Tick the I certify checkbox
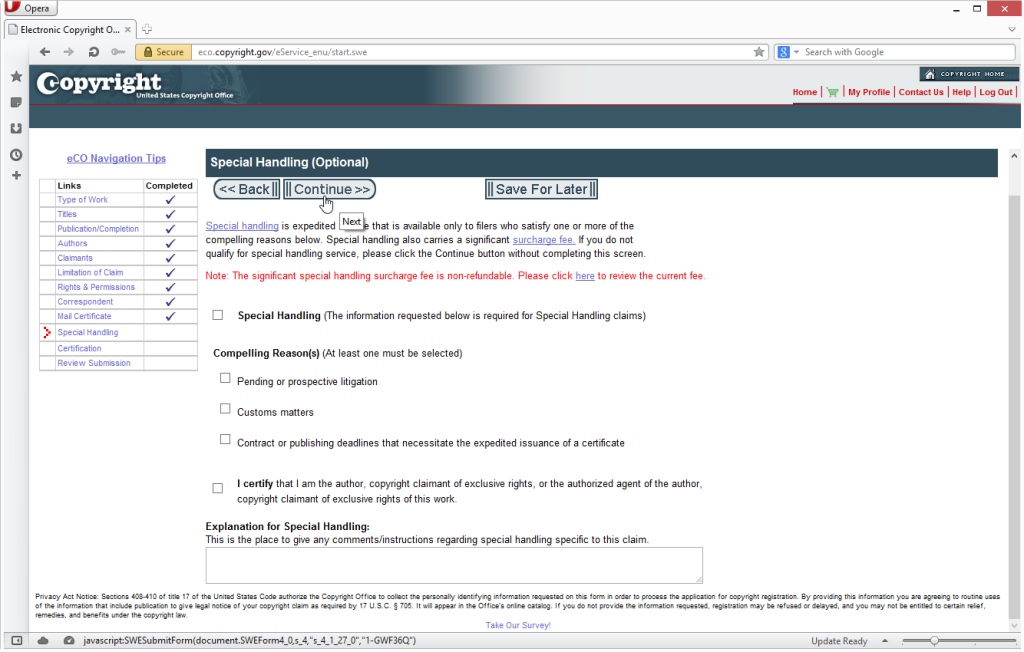1024x652 pixels. pos(217,488)
